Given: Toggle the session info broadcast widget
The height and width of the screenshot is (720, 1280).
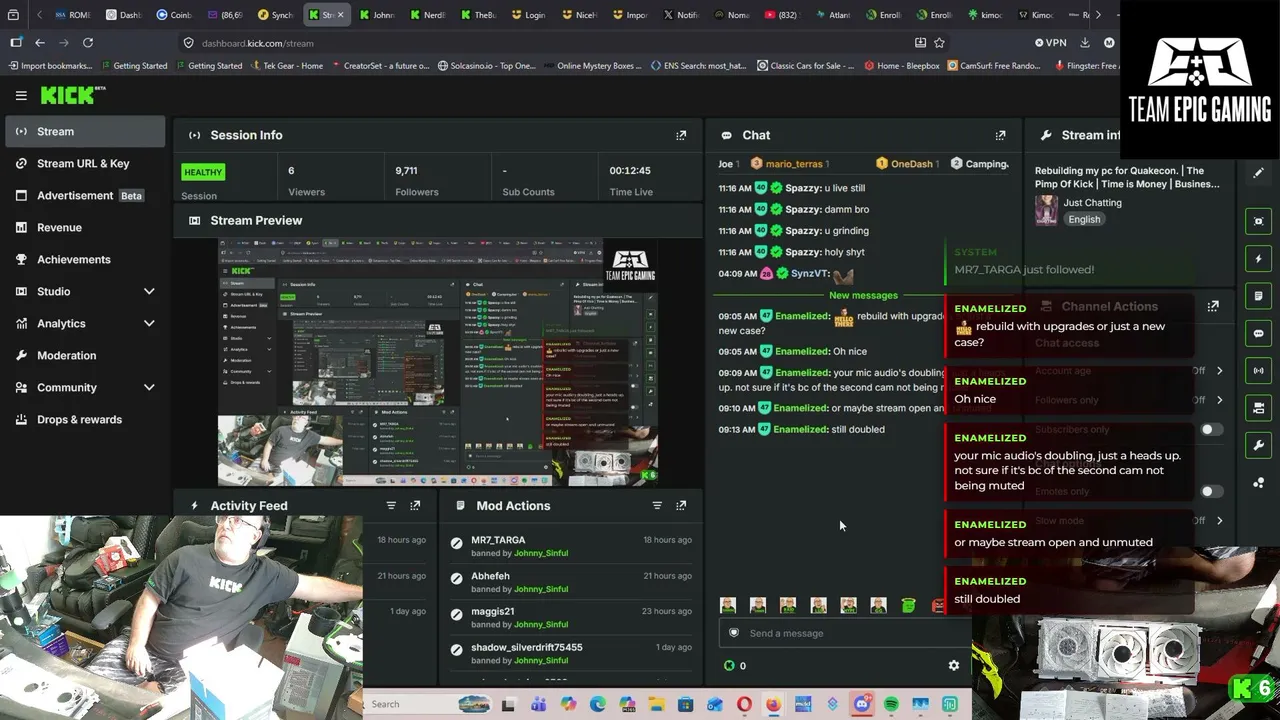Looking at the screenshot, I should [1258, 371].
